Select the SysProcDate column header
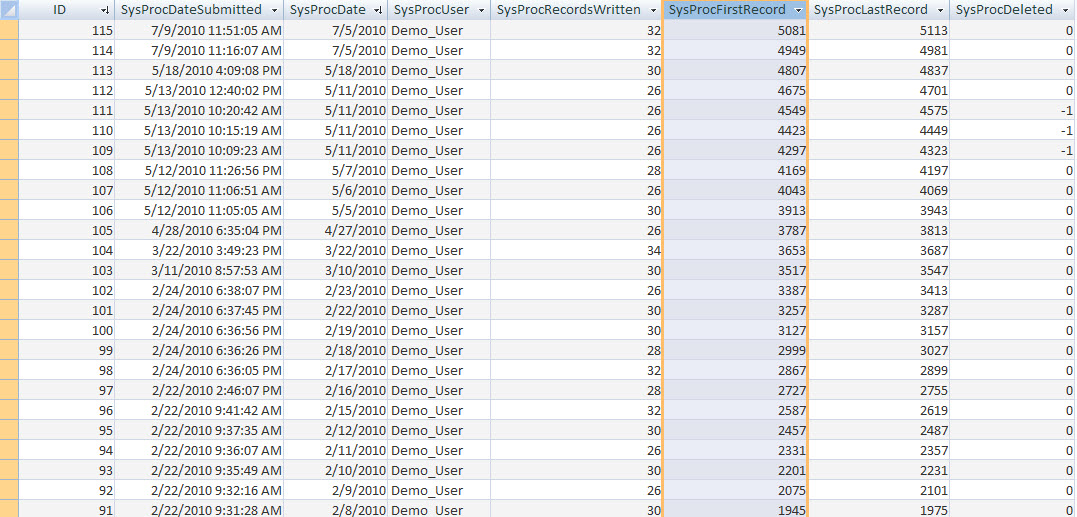This screenshot has width=1077, height=517. pos(335,10)
